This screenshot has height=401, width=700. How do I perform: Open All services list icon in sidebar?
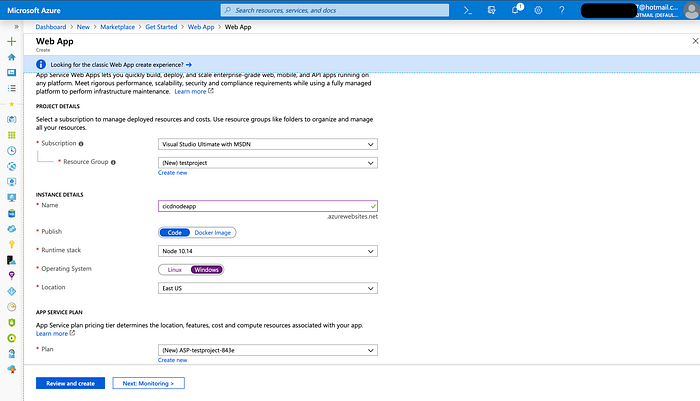[x=12, y=88]
